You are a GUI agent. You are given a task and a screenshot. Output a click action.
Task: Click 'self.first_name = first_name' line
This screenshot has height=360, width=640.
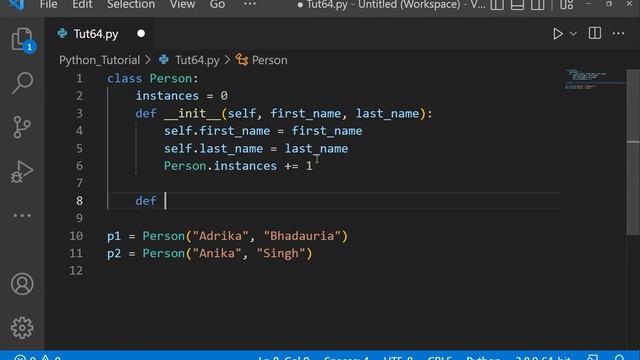pos(263,131)
